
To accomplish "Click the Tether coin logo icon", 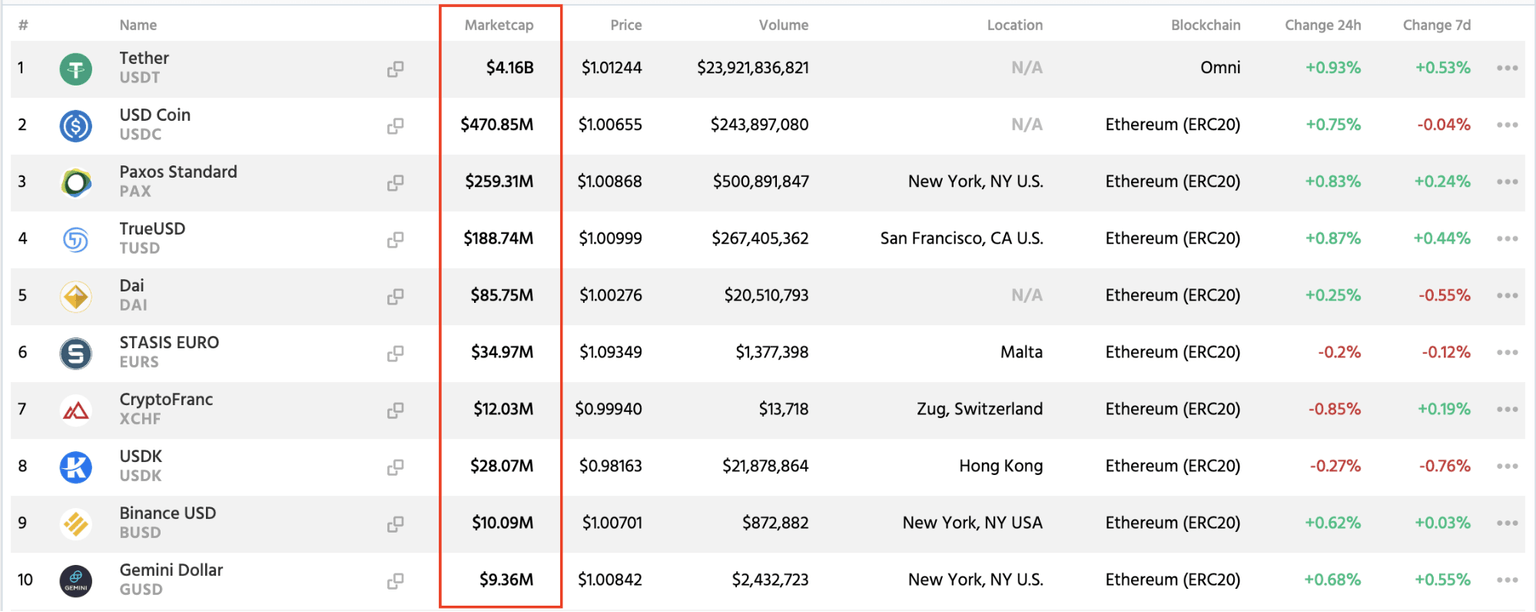I will (x=76, y=69).
